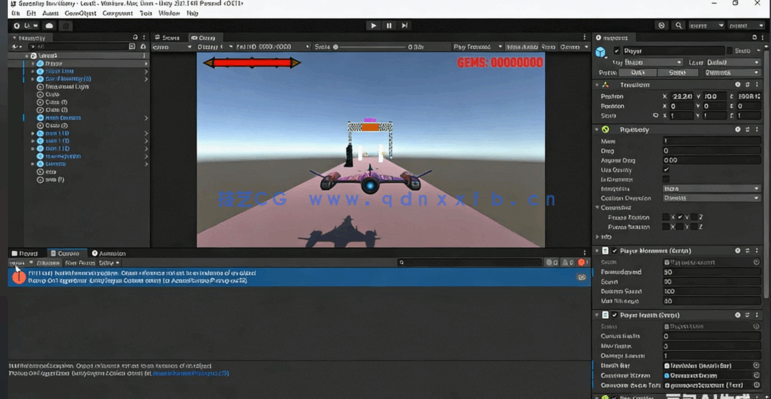
Task: Open the editor Layout dropdown
Action: click(x=745, y=26)
